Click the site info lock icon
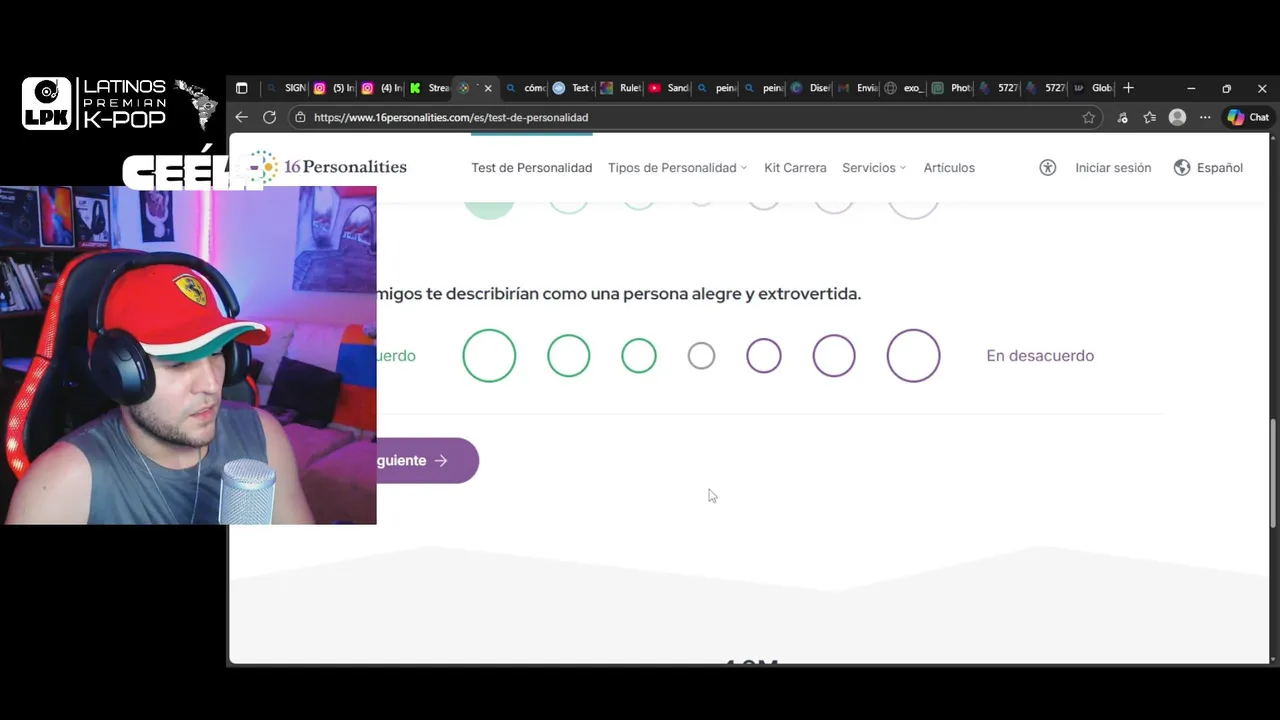This screenshot has width=1280, height=720. [300, 117]
